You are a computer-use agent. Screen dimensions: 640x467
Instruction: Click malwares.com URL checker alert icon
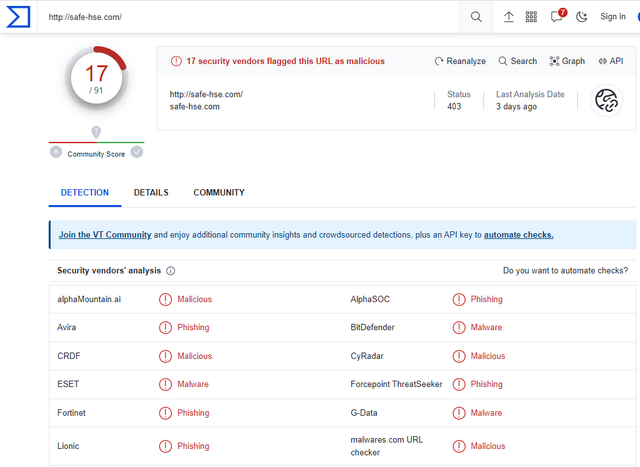pyautogui.click(x=459, y=446)
